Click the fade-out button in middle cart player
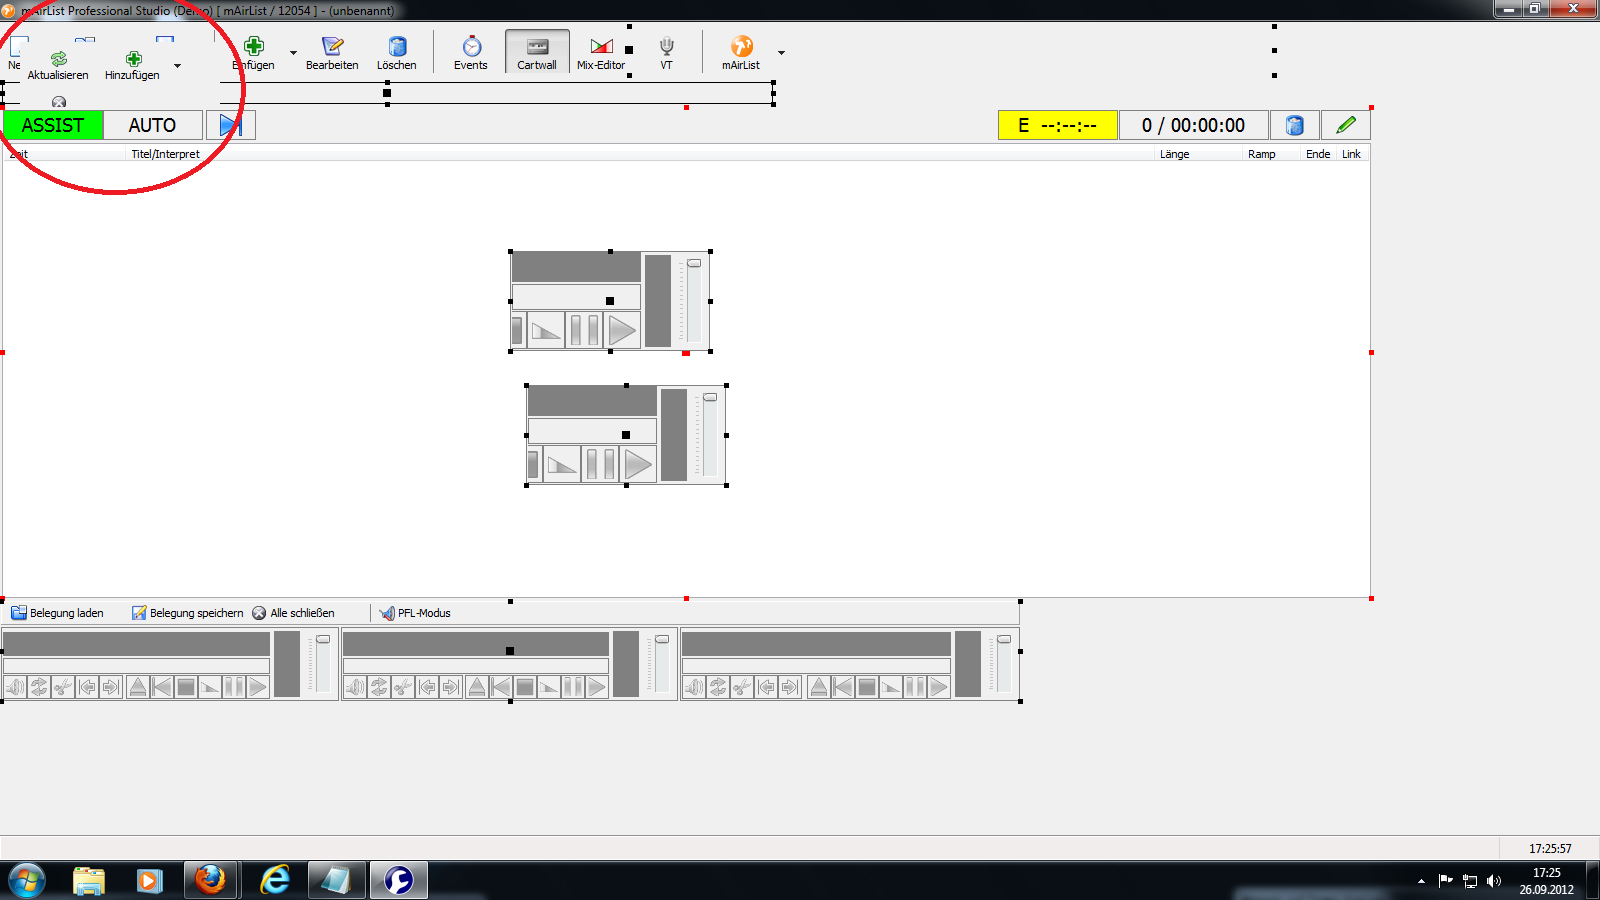The image size is (1600, 900). point(549,687)
